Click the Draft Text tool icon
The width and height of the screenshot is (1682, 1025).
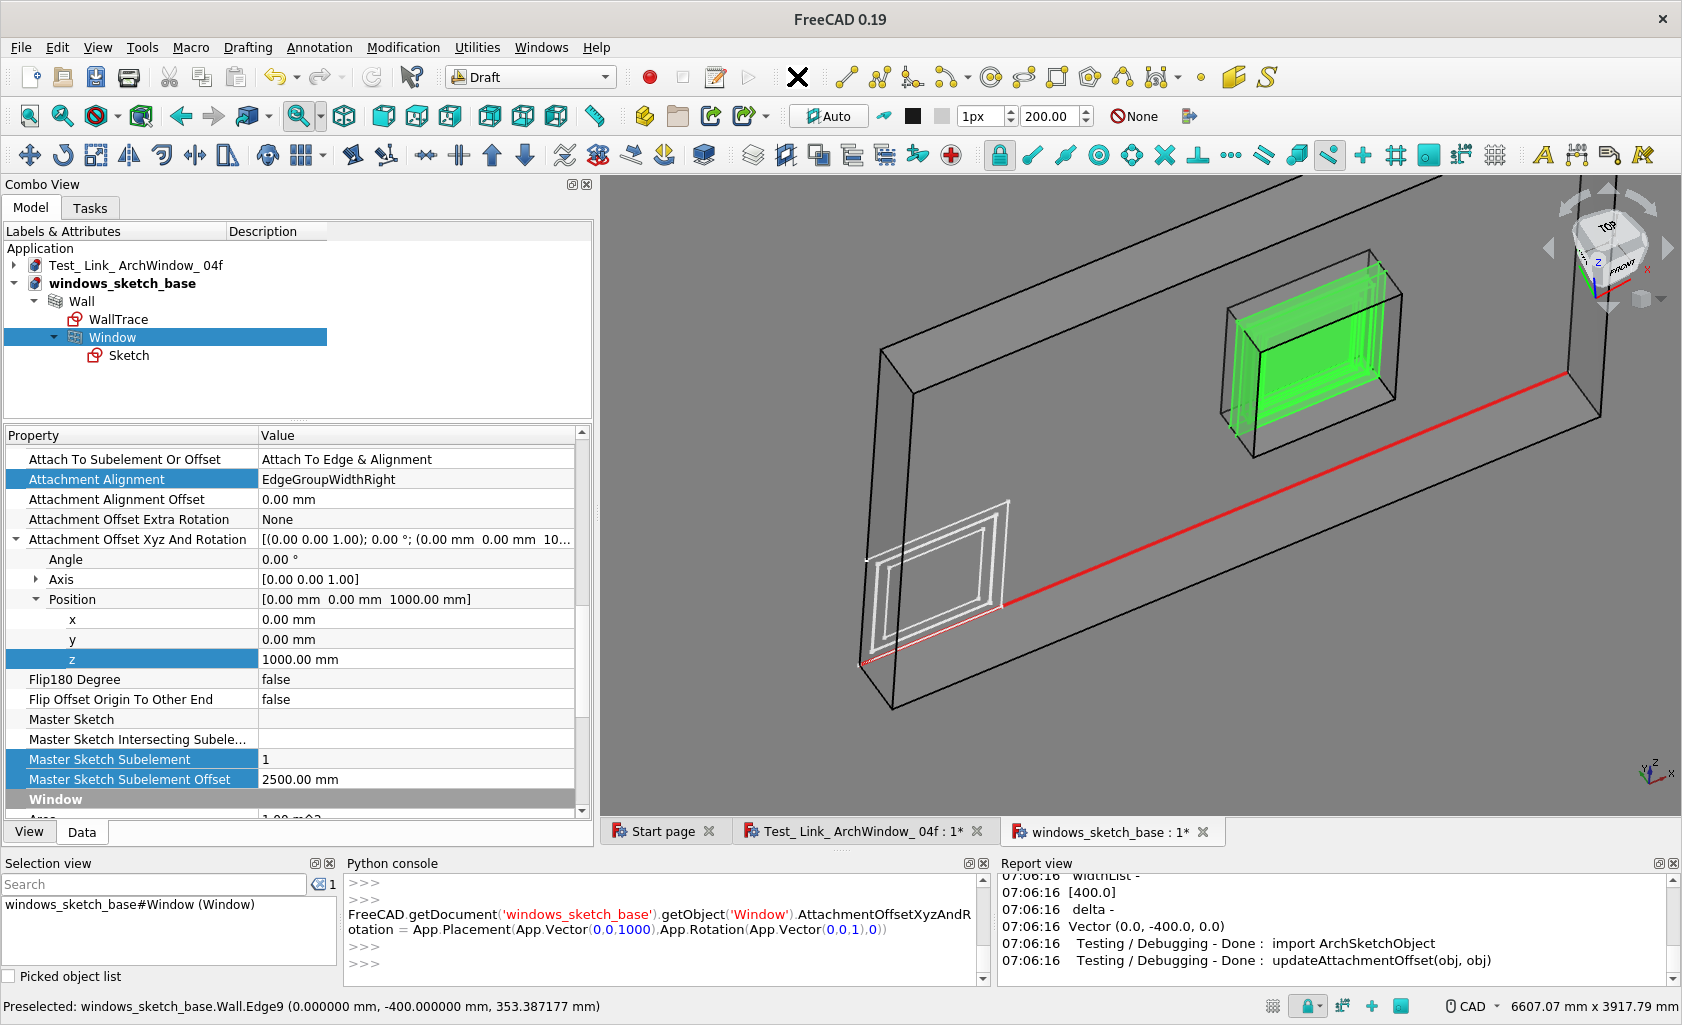1544,155
